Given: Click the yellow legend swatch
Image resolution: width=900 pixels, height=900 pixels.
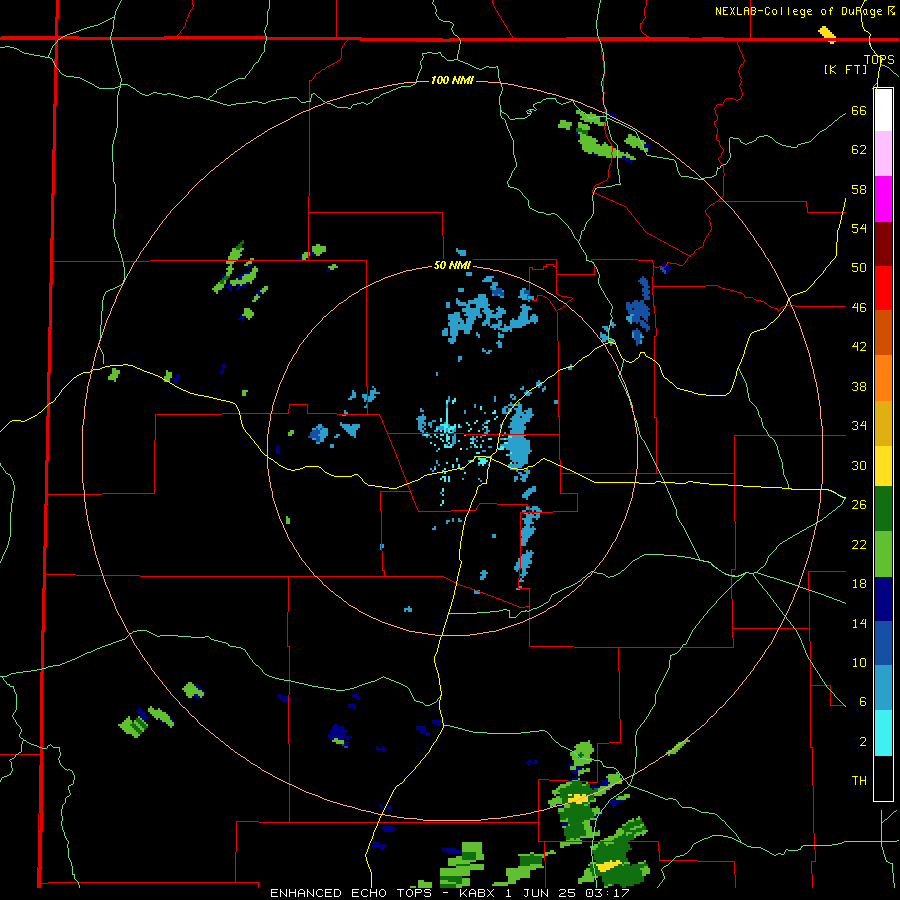Looking at the screenshot, I should [883, 466].
